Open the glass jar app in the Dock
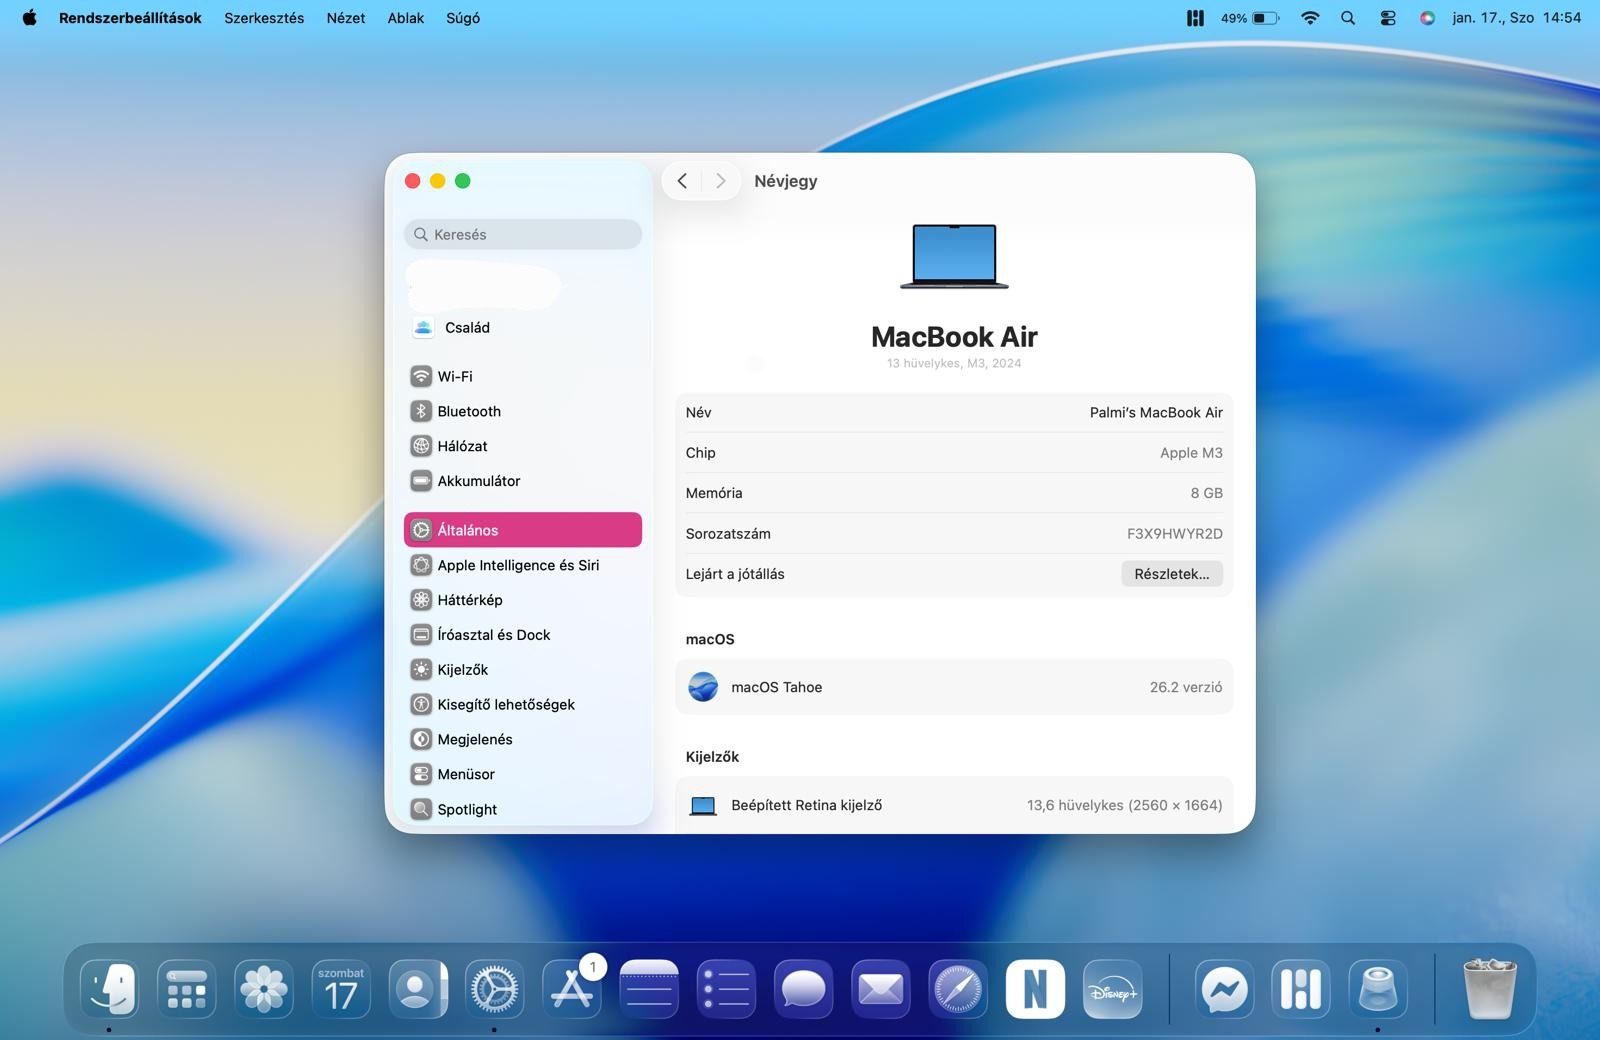This screenshot has height=1040, width=1600. (x=1378, y=989)
